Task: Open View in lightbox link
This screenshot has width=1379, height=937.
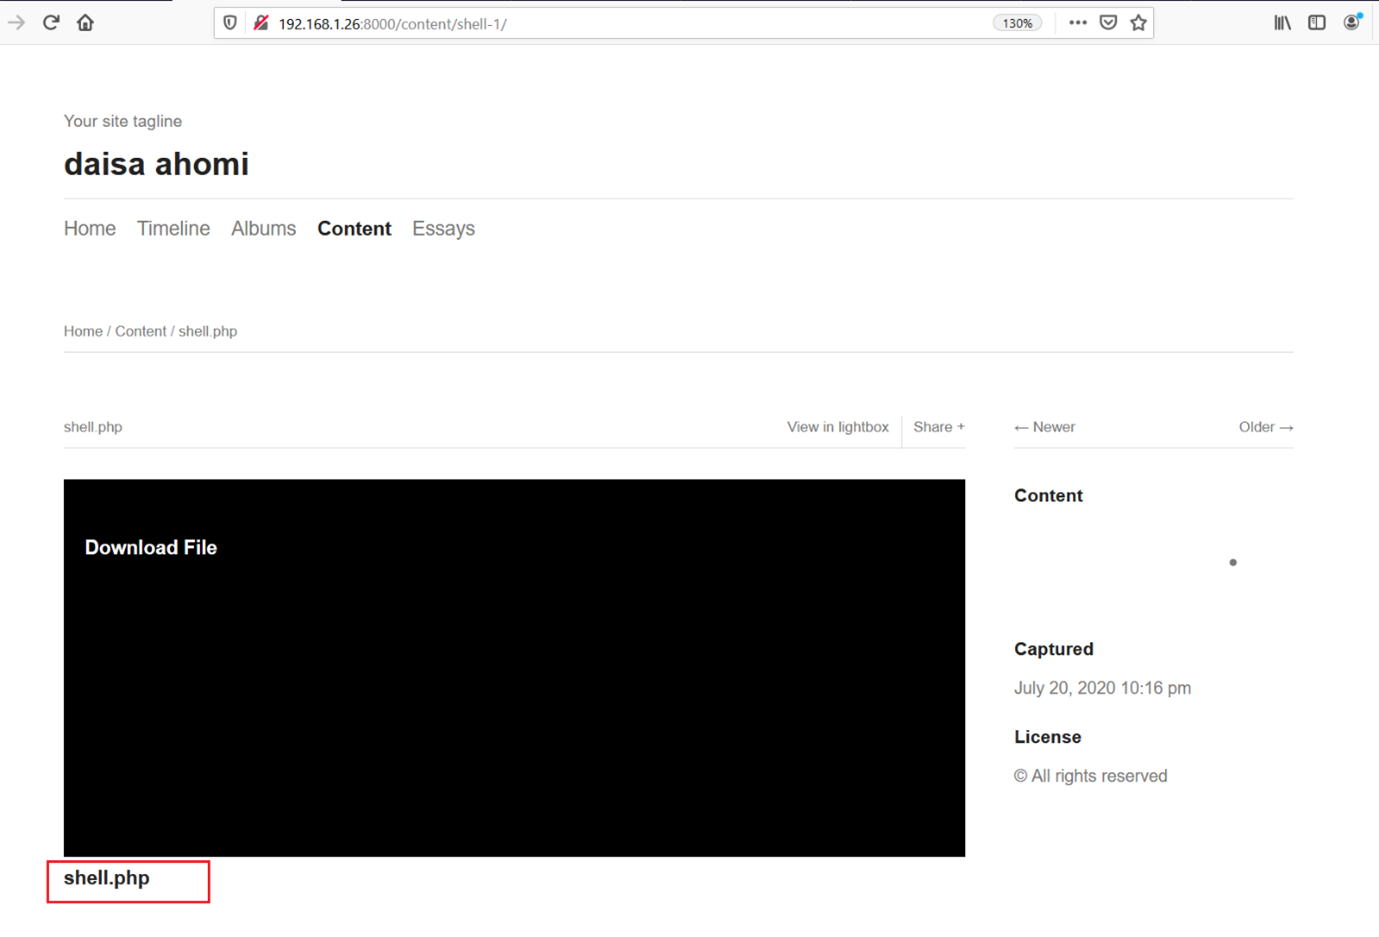Action: click(837, 427)
